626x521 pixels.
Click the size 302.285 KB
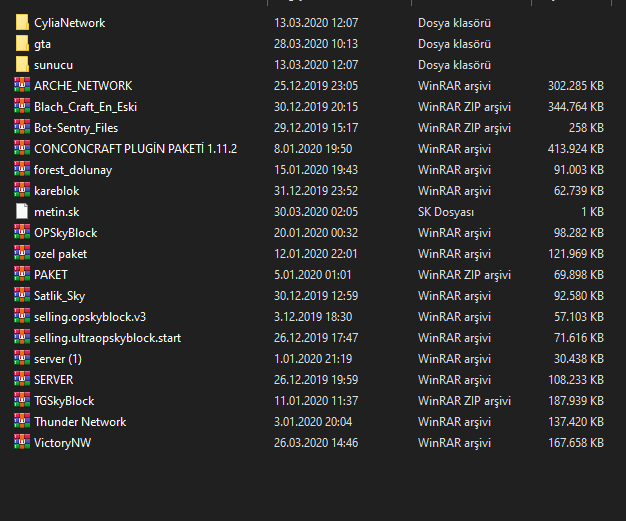click(x=576, y=86)
